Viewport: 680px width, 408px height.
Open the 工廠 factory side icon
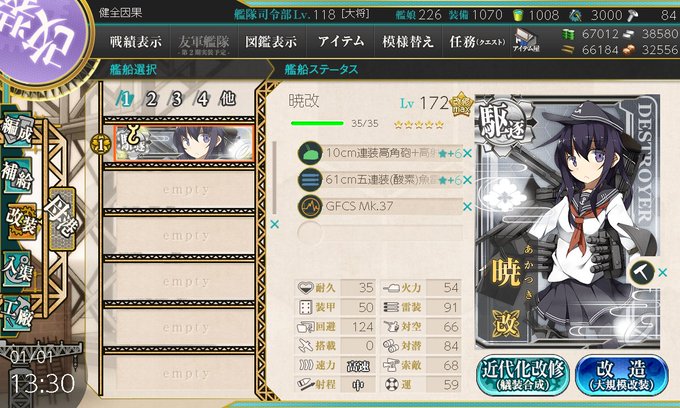[x=17, y=313]
